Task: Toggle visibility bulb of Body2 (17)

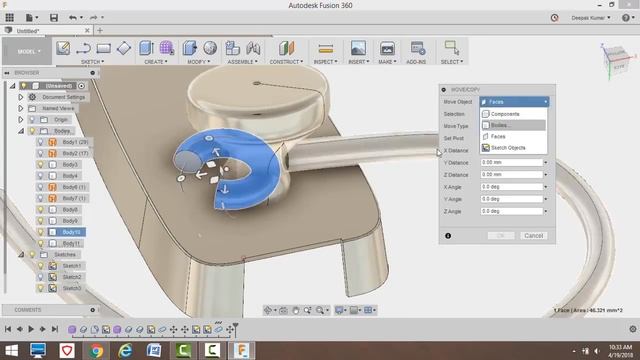Action: pyautogui.click(x=40, y=153)
